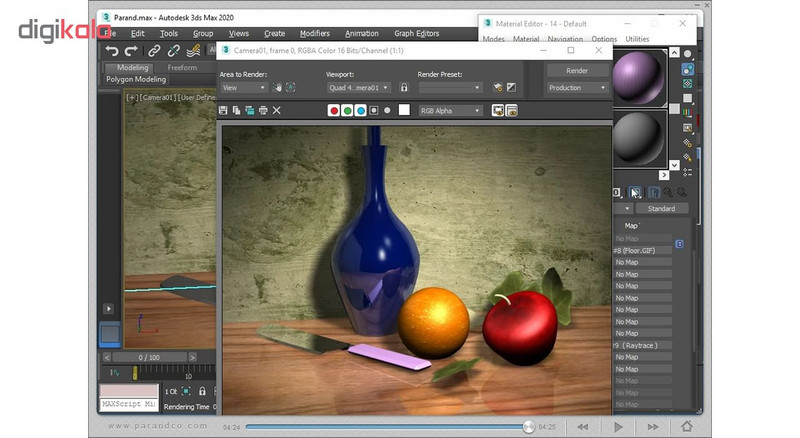The image size is (800, 438).
Task: Clone the rendered frame window
Action: coord(249,110)
